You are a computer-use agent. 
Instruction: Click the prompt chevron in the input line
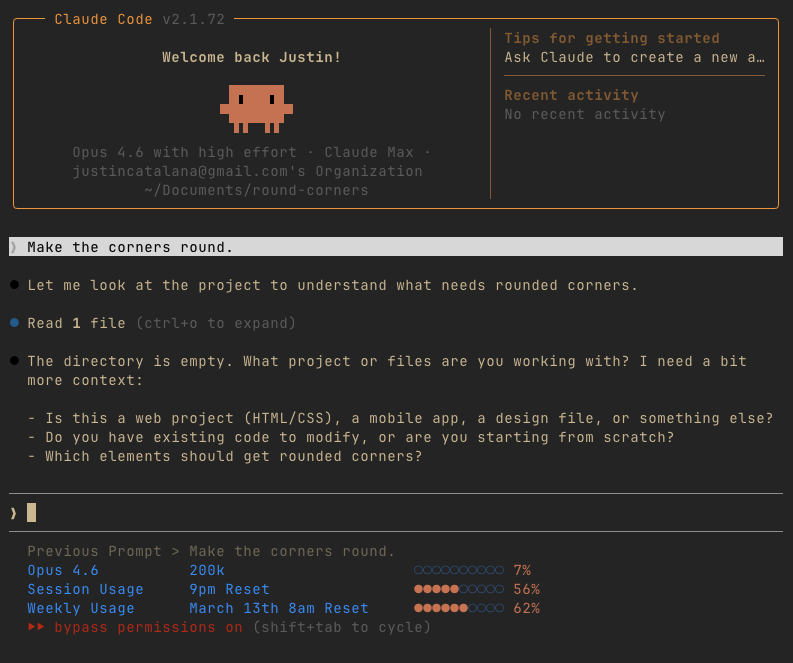(14, 513)
